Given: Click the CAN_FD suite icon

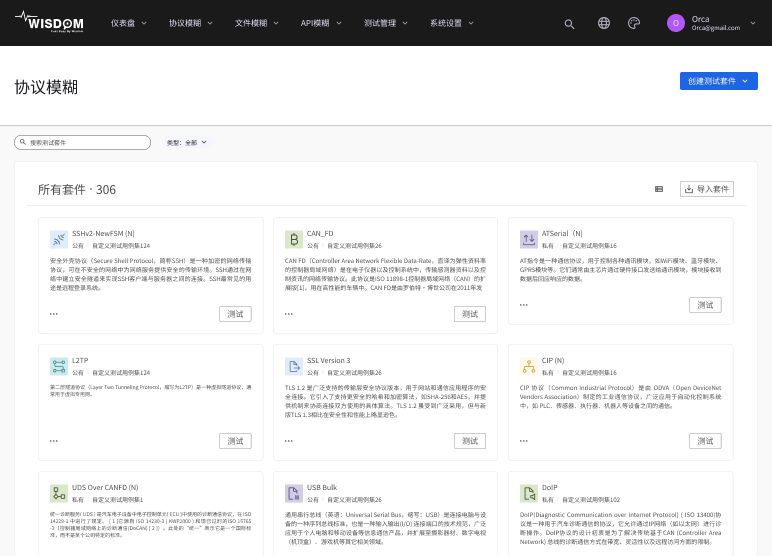Looking at the screenshot, I should 294,239.
